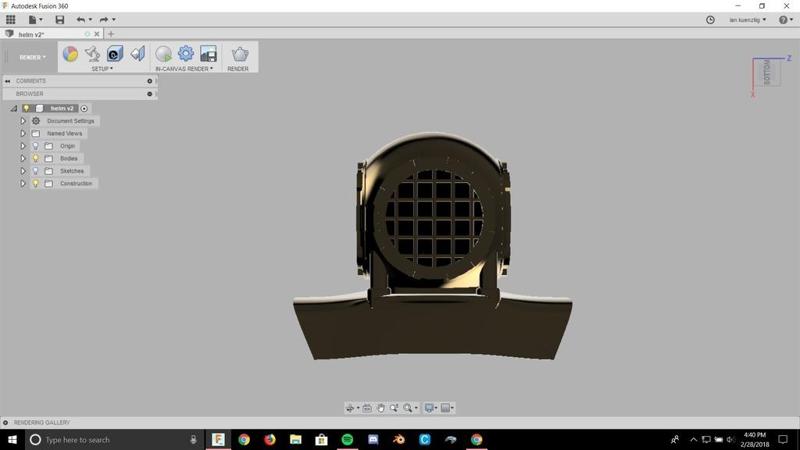This screenshot has width=800, height=450.
Task: Toggle visibility bulb of helm v2 root
Action: point(26,108)
